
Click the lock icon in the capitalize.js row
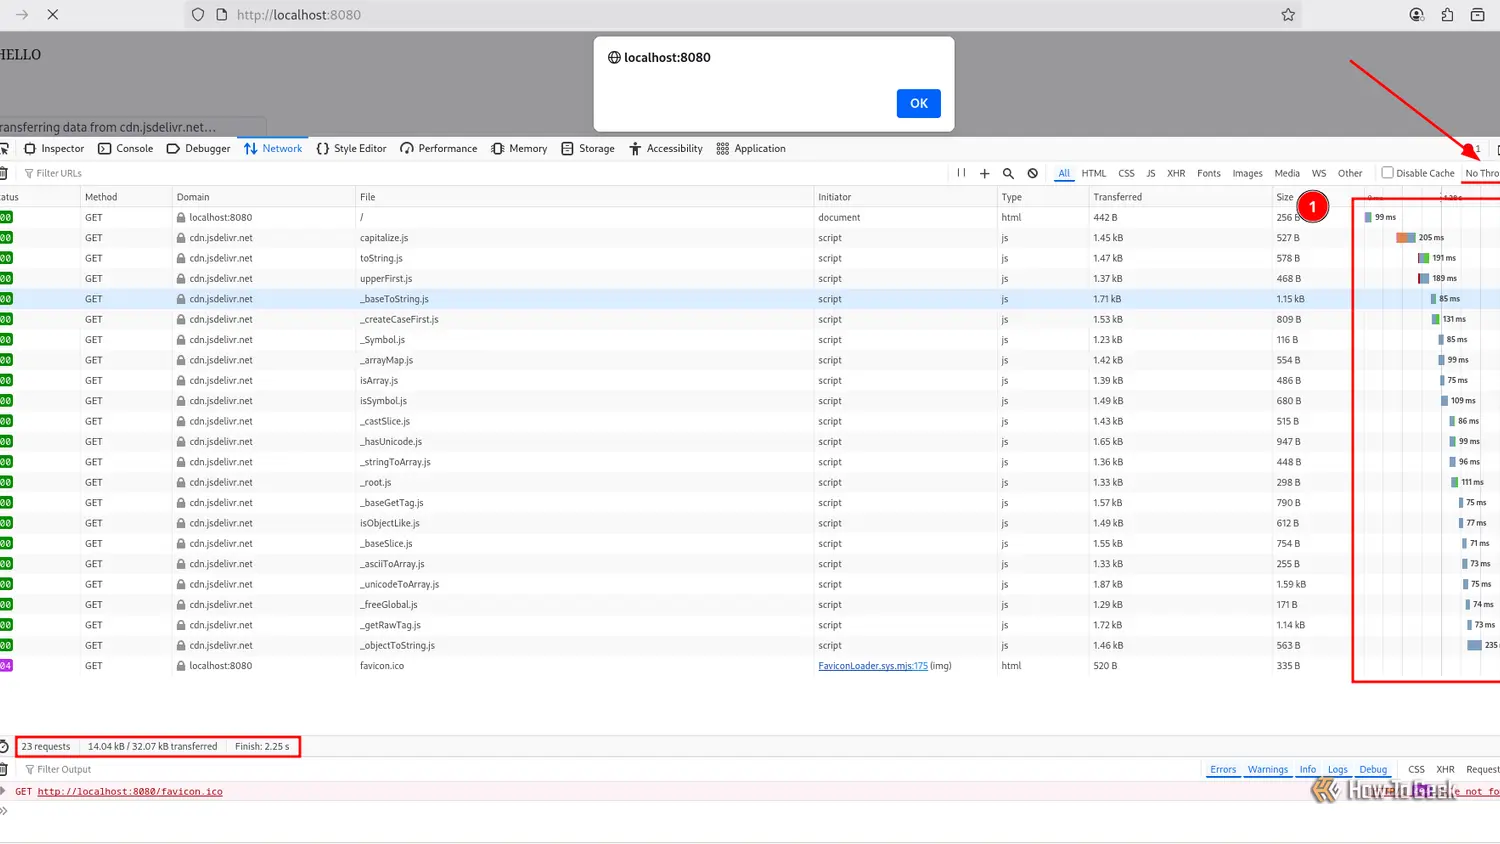(181, 238)
